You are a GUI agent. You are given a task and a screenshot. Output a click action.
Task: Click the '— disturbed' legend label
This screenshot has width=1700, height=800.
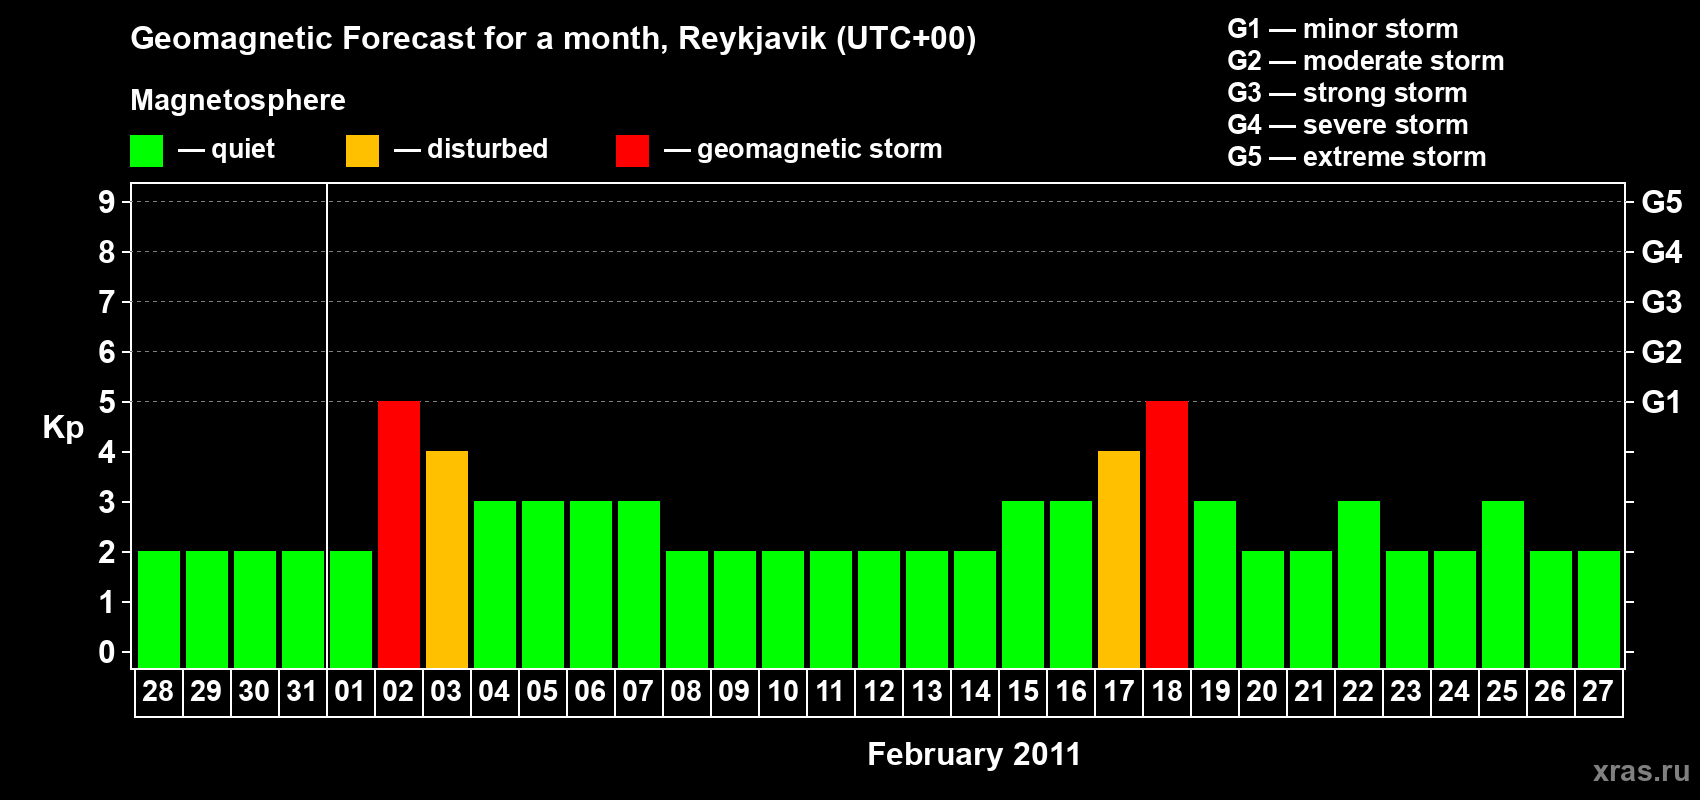(x=471, y=149)
